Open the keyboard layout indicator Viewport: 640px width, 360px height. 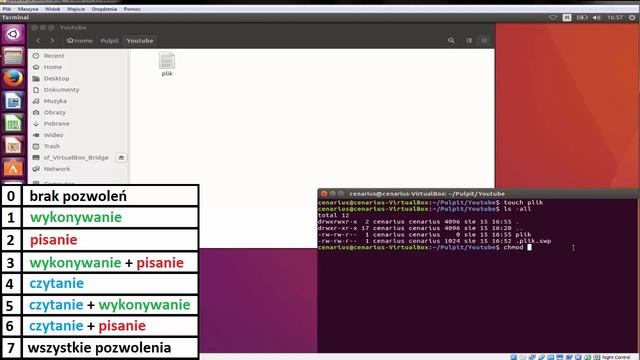click(x=567, y=18)
